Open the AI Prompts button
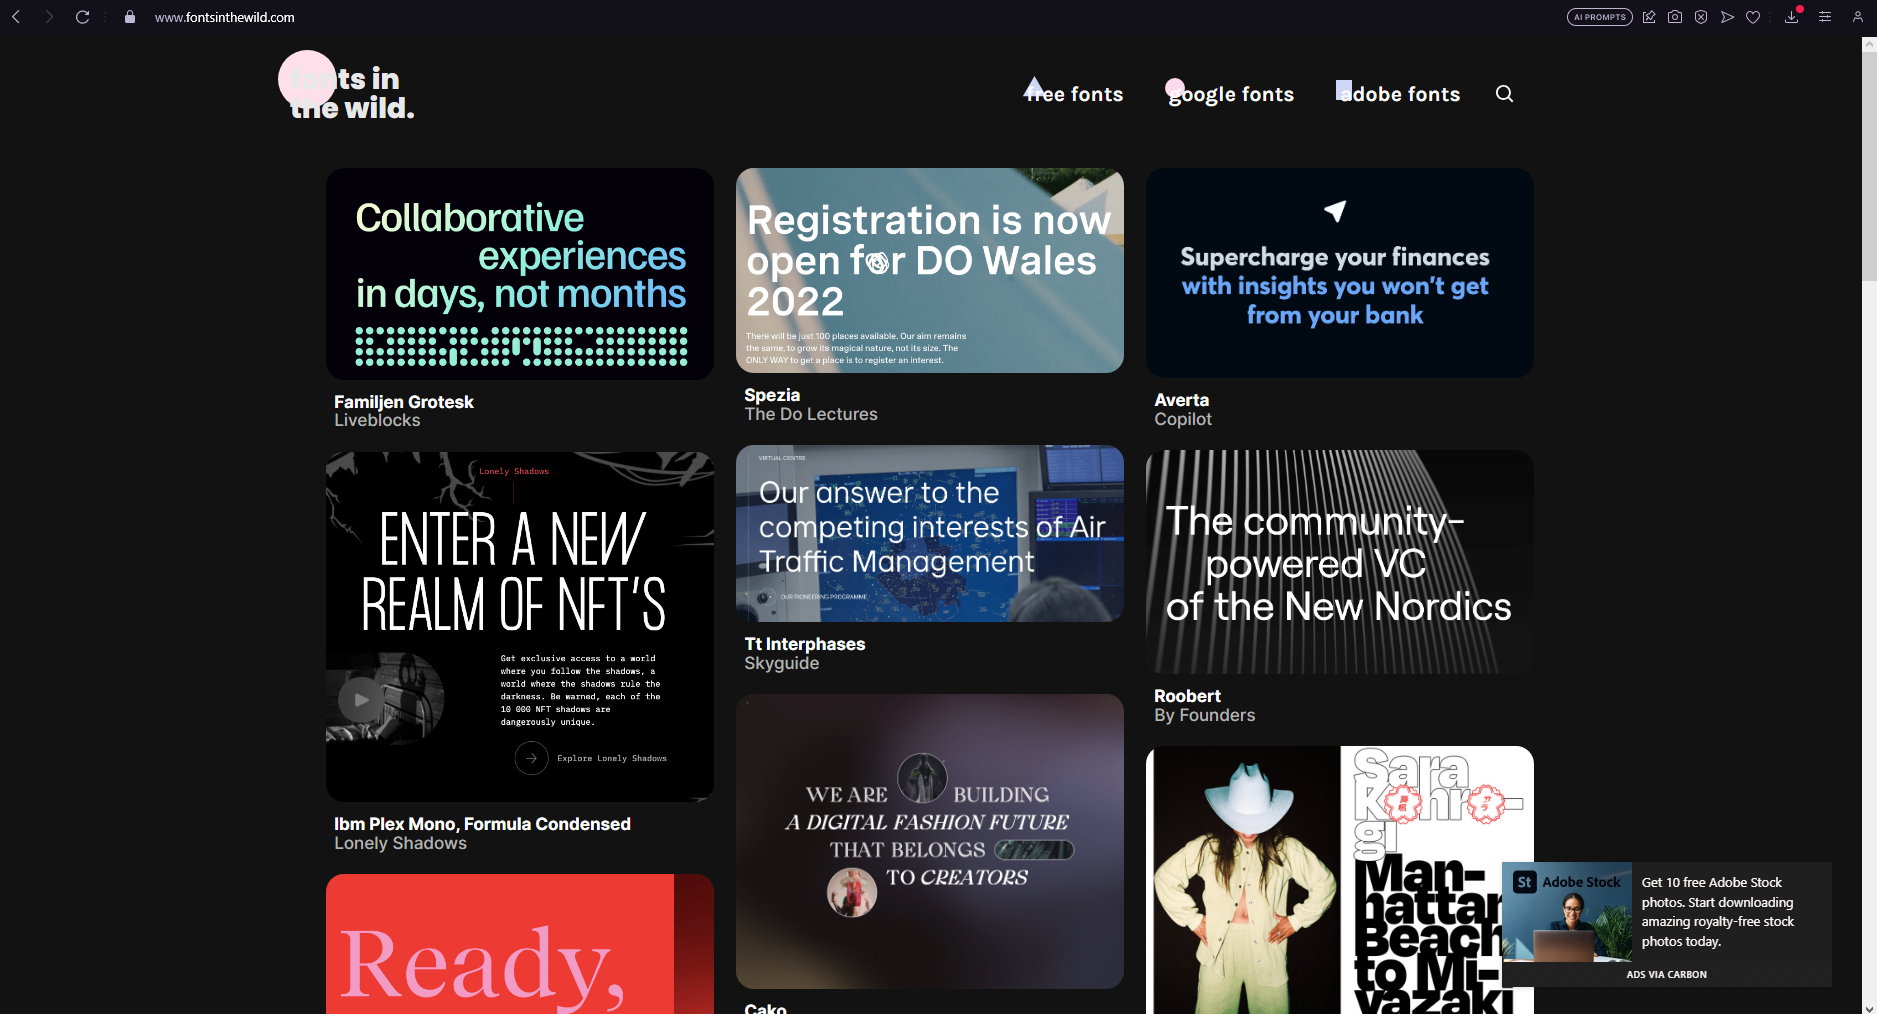 tap(1599, 17)
